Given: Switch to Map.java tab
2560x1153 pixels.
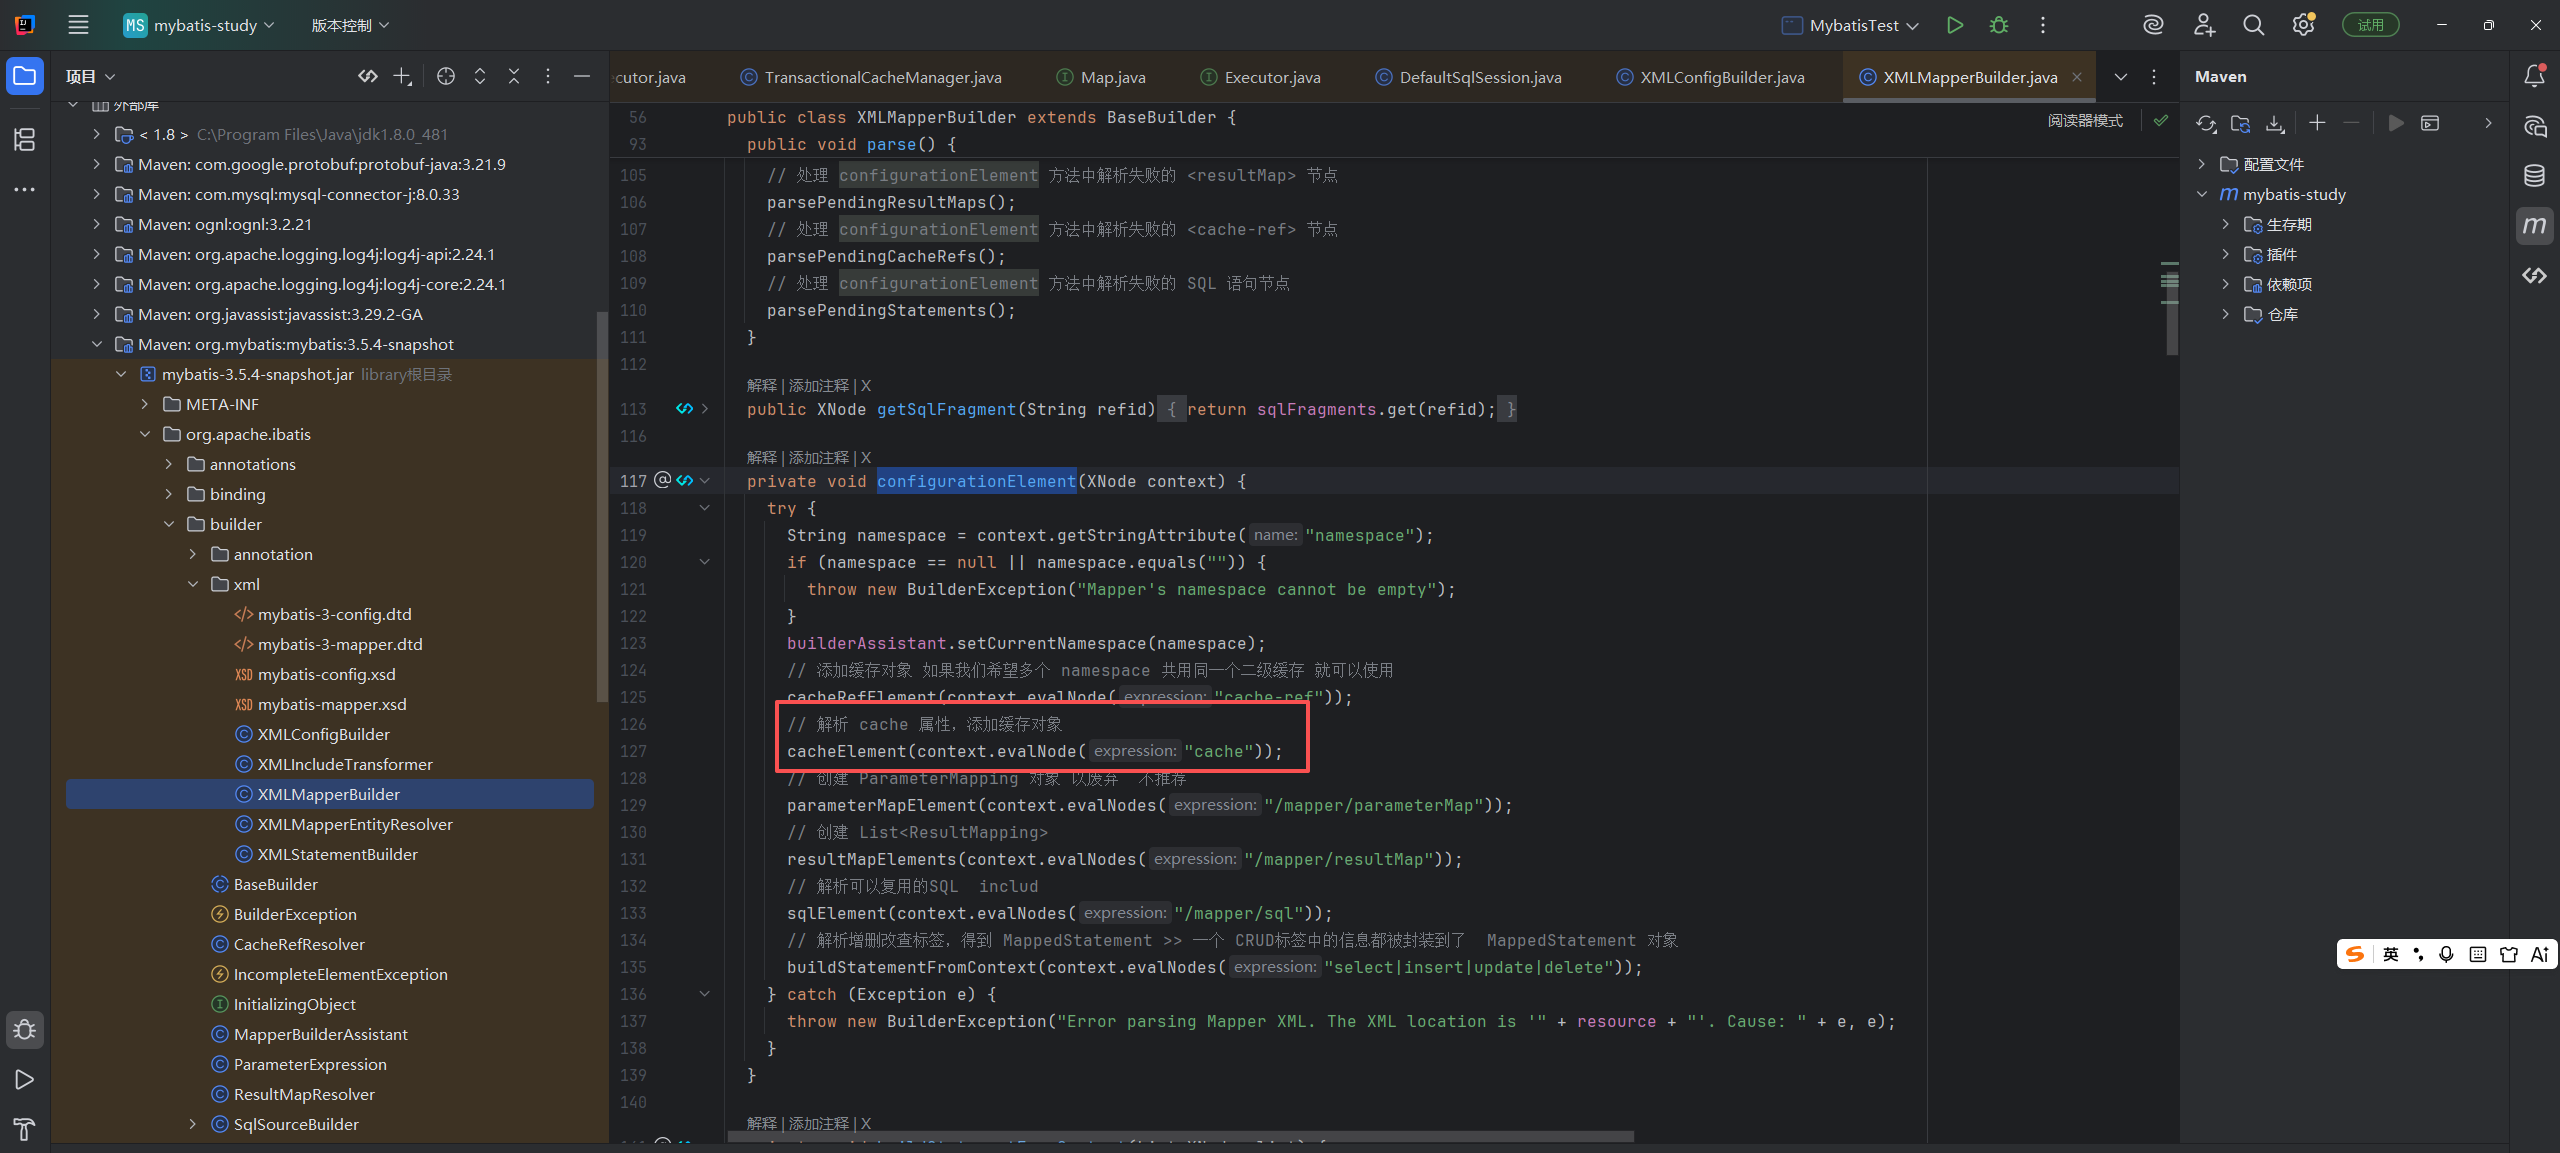Looking at the screenshot, I should tap(1101, 77).
